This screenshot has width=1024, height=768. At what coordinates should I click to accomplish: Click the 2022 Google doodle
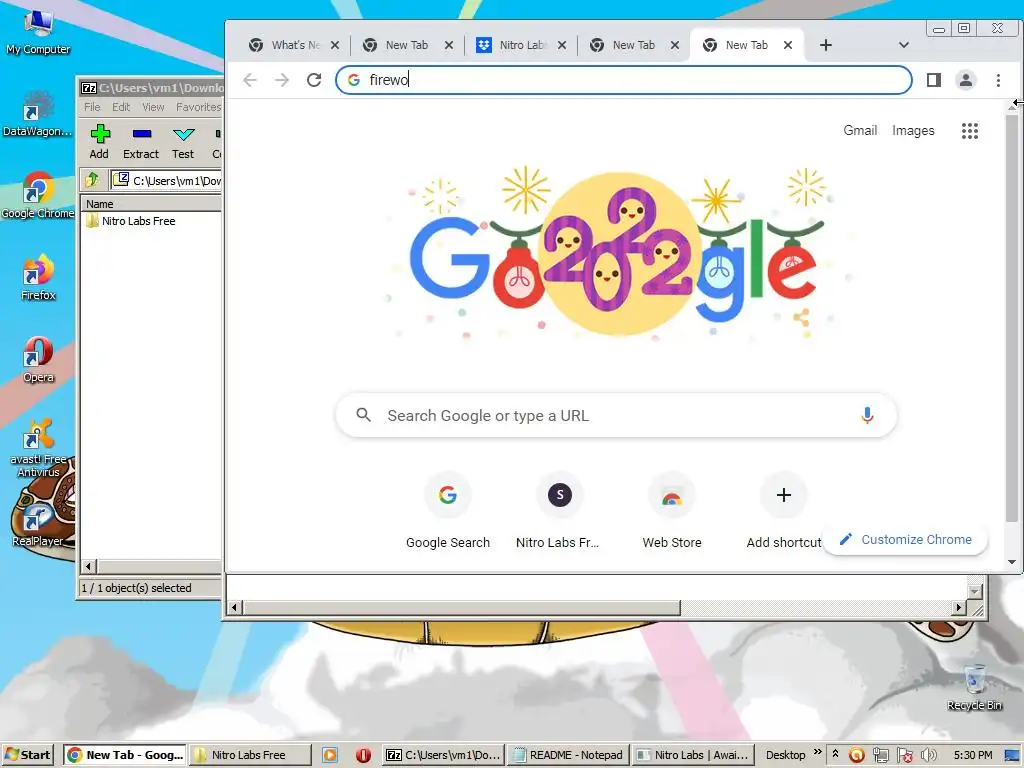click(616, 253)
